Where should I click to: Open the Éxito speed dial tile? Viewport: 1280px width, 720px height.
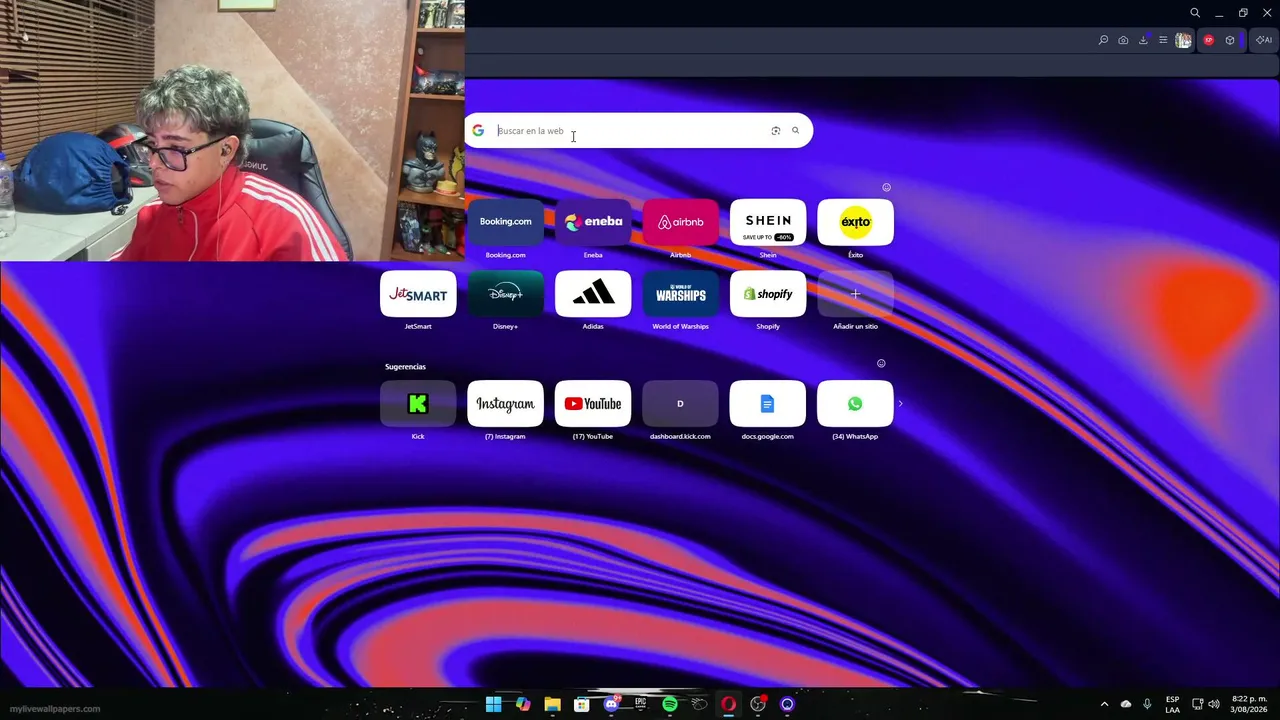tap(855, 222)
